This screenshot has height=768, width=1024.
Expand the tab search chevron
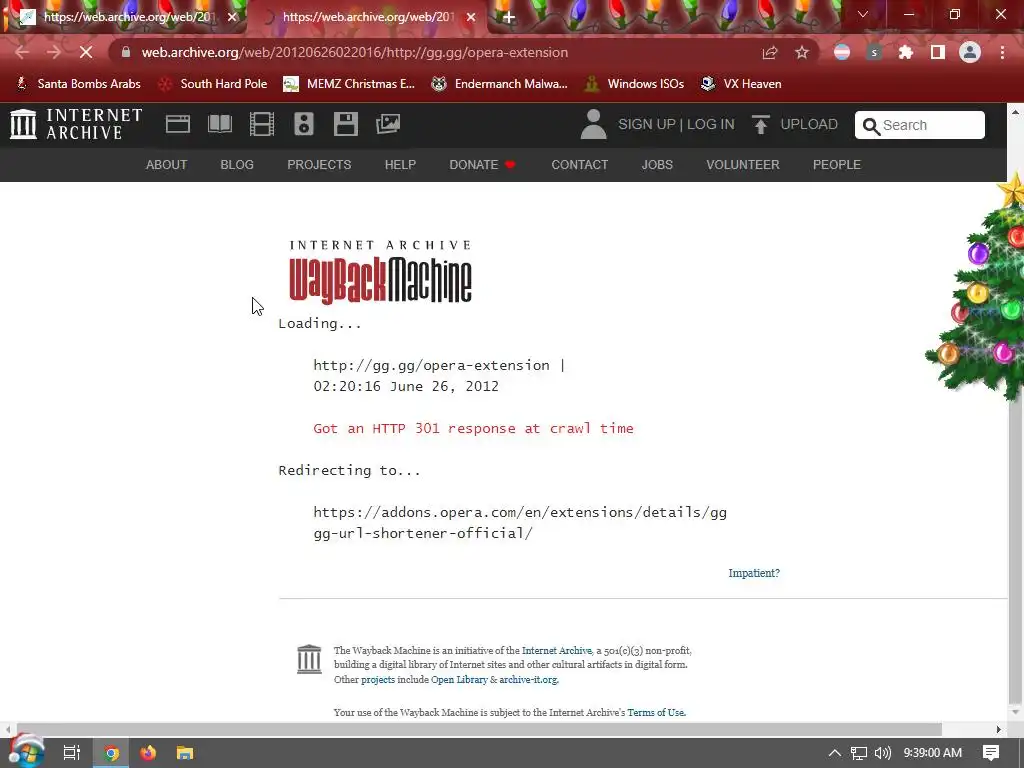click(x=863, y=14)
